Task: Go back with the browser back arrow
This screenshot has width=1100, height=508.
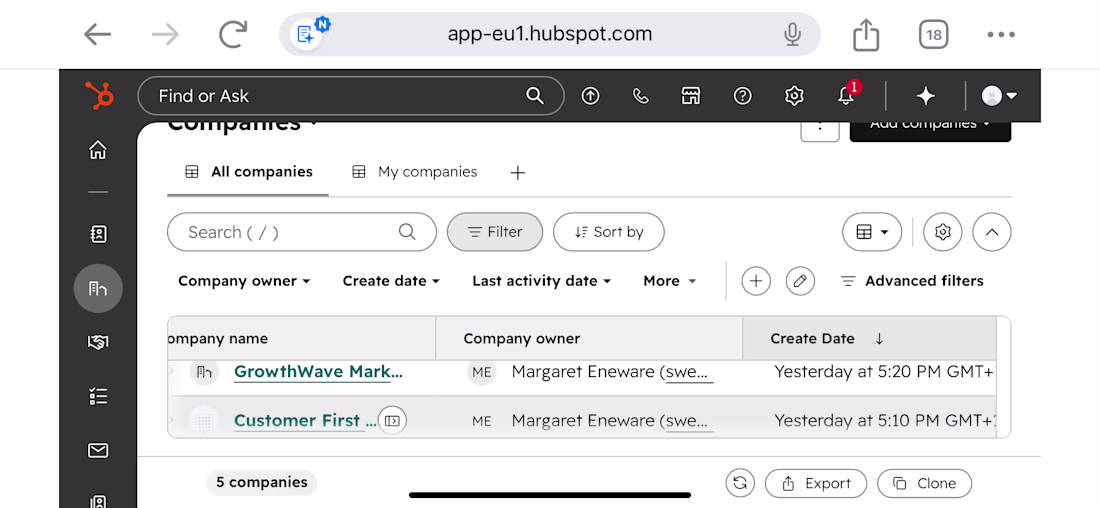Action: tap(98, 34)
